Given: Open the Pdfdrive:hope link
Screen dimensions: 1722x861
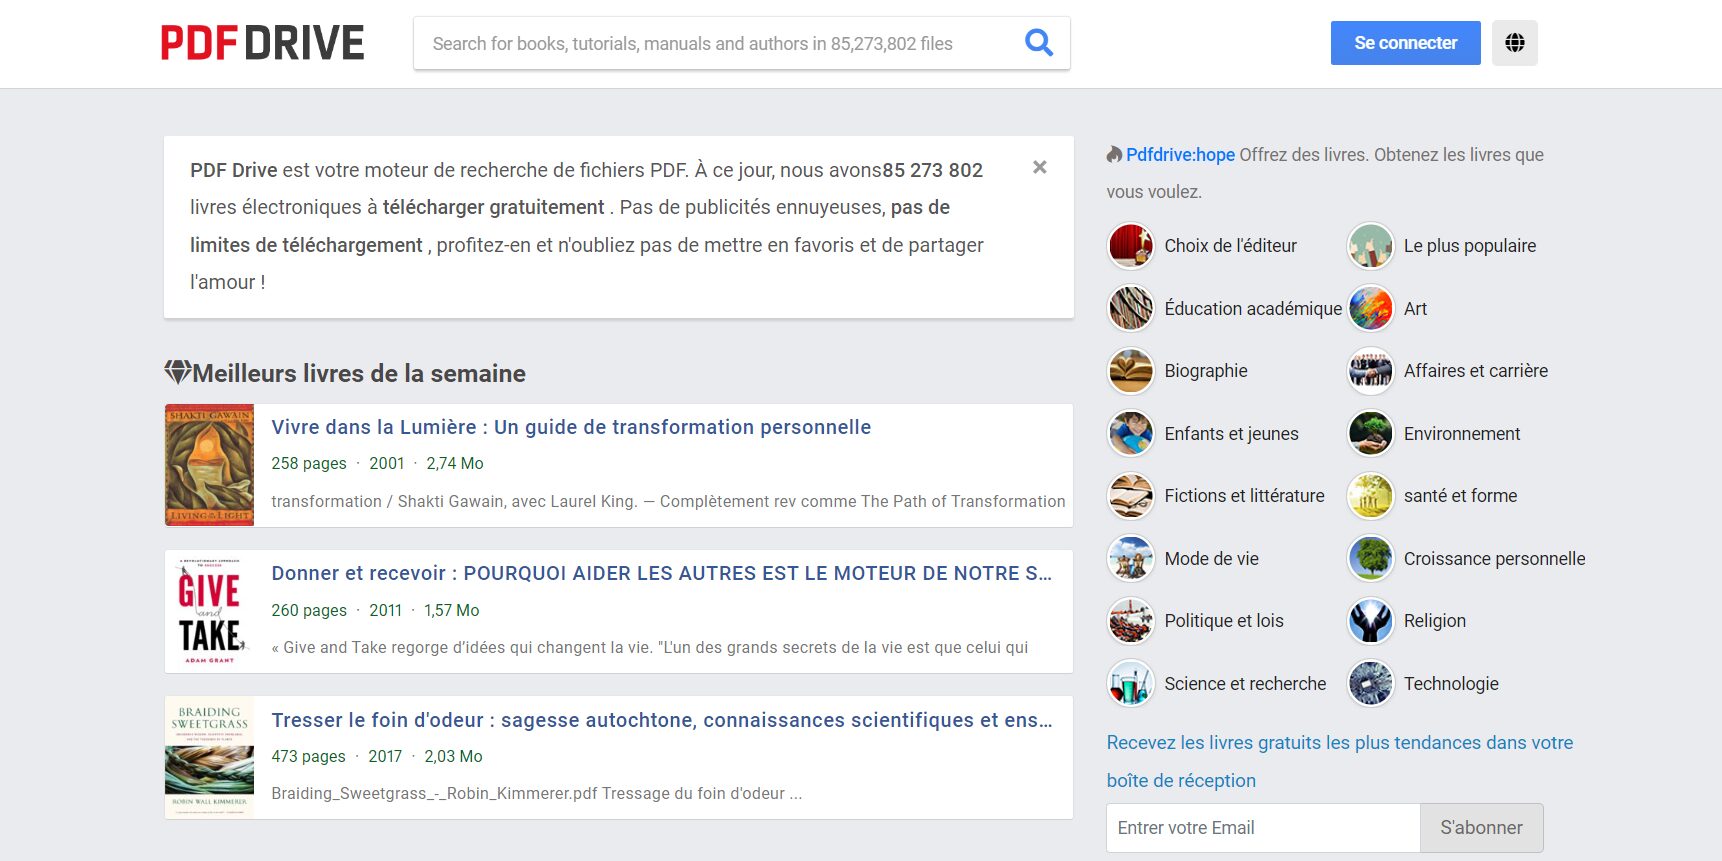Looking at the screenshot, I should (1180, 155).
